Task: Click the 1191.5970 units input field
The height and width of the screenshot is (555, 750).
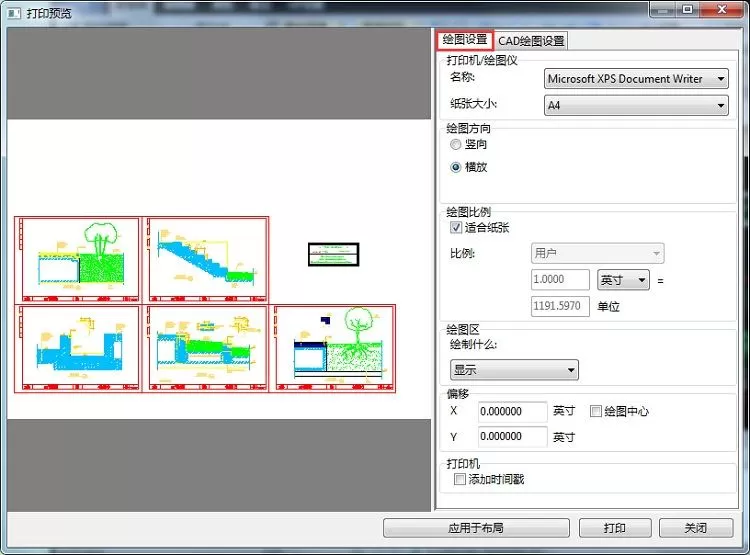Action: 560,306
